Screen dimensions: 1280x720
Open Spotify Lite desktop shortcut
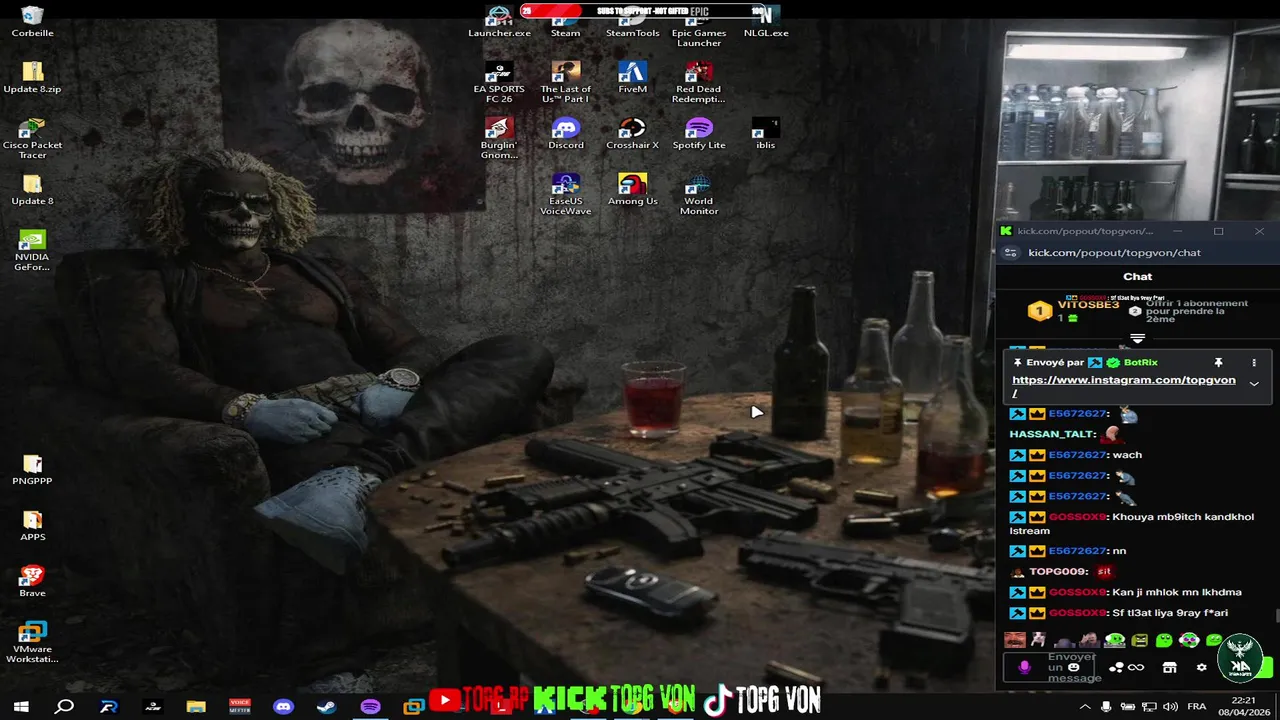click(x=699, y=133)
